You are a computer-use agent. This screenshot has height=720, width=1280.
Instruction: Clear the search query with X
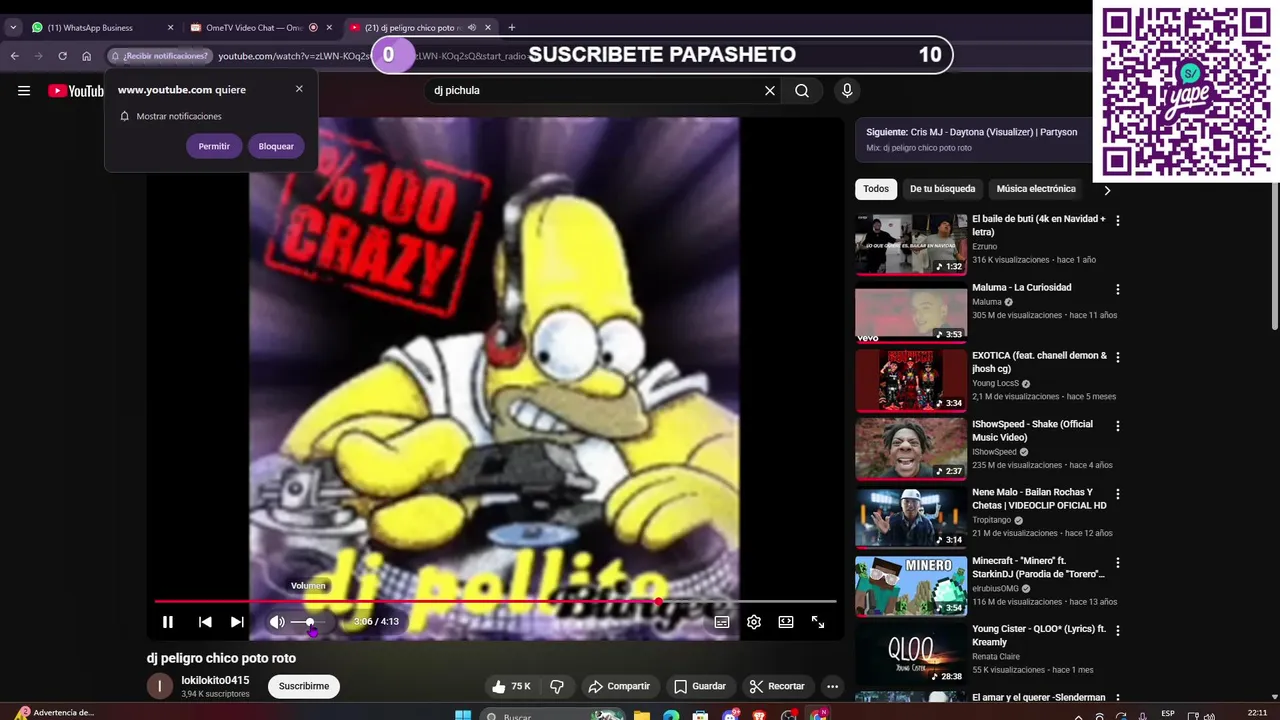pos(770,90)
